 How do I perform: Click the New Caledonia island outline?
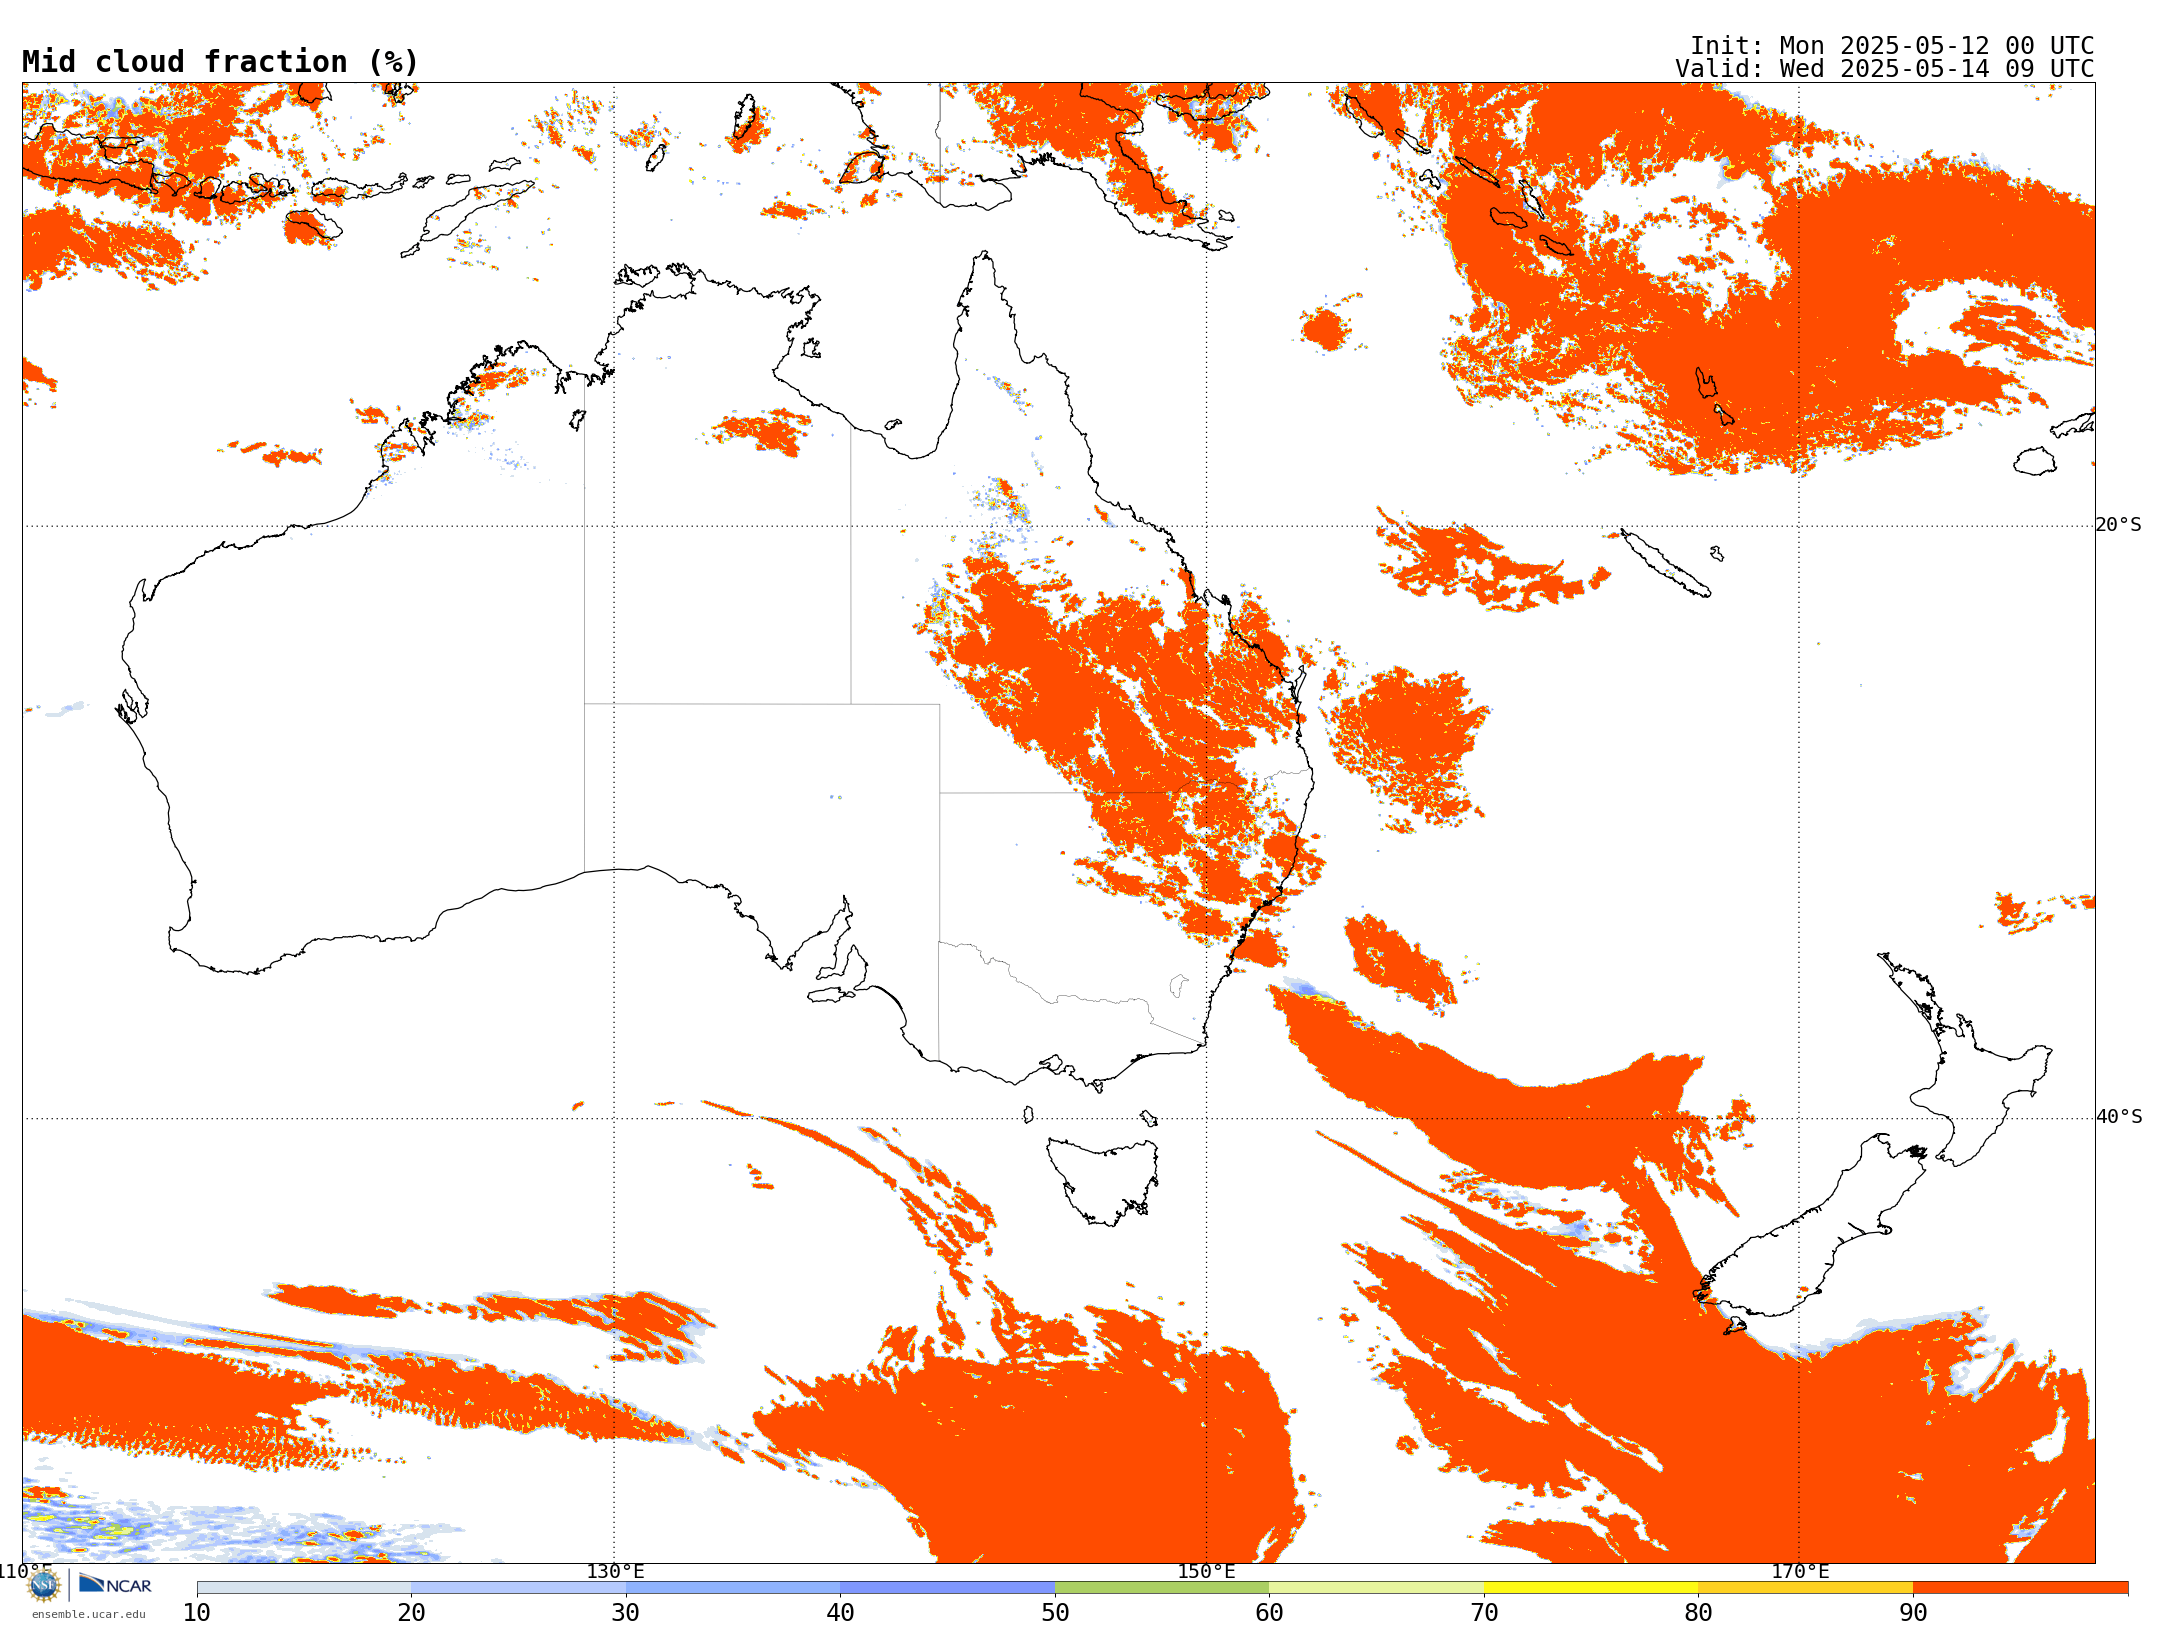click(x=1665, y=563)
